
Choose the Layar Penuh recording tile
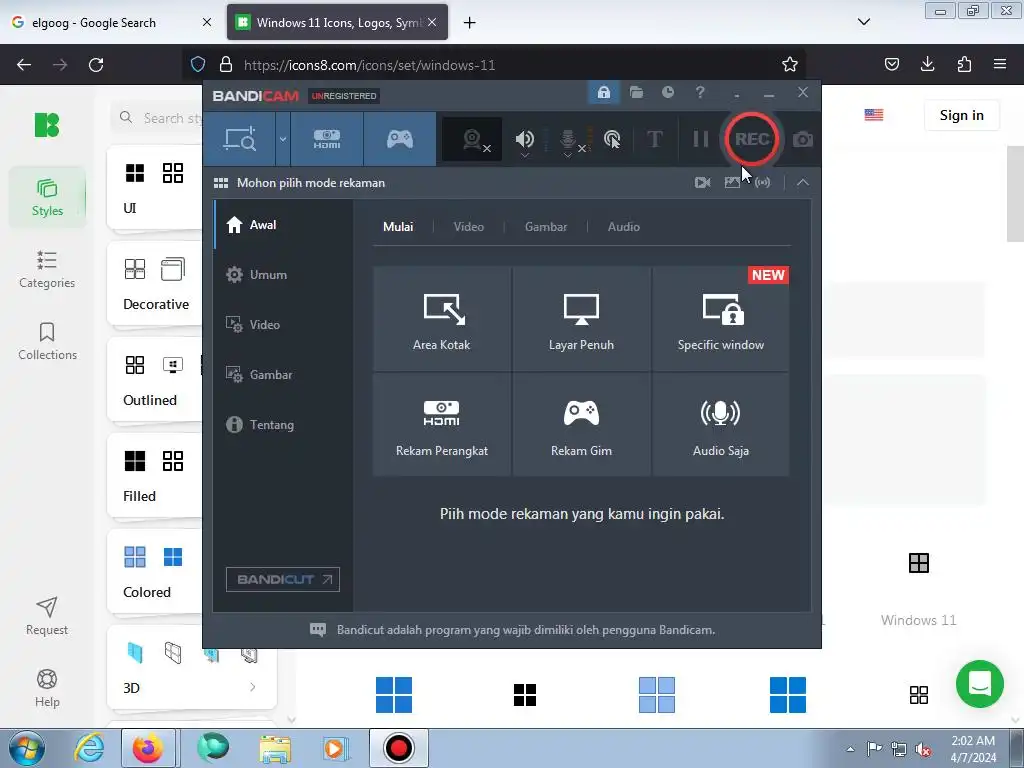pos(581,319)
